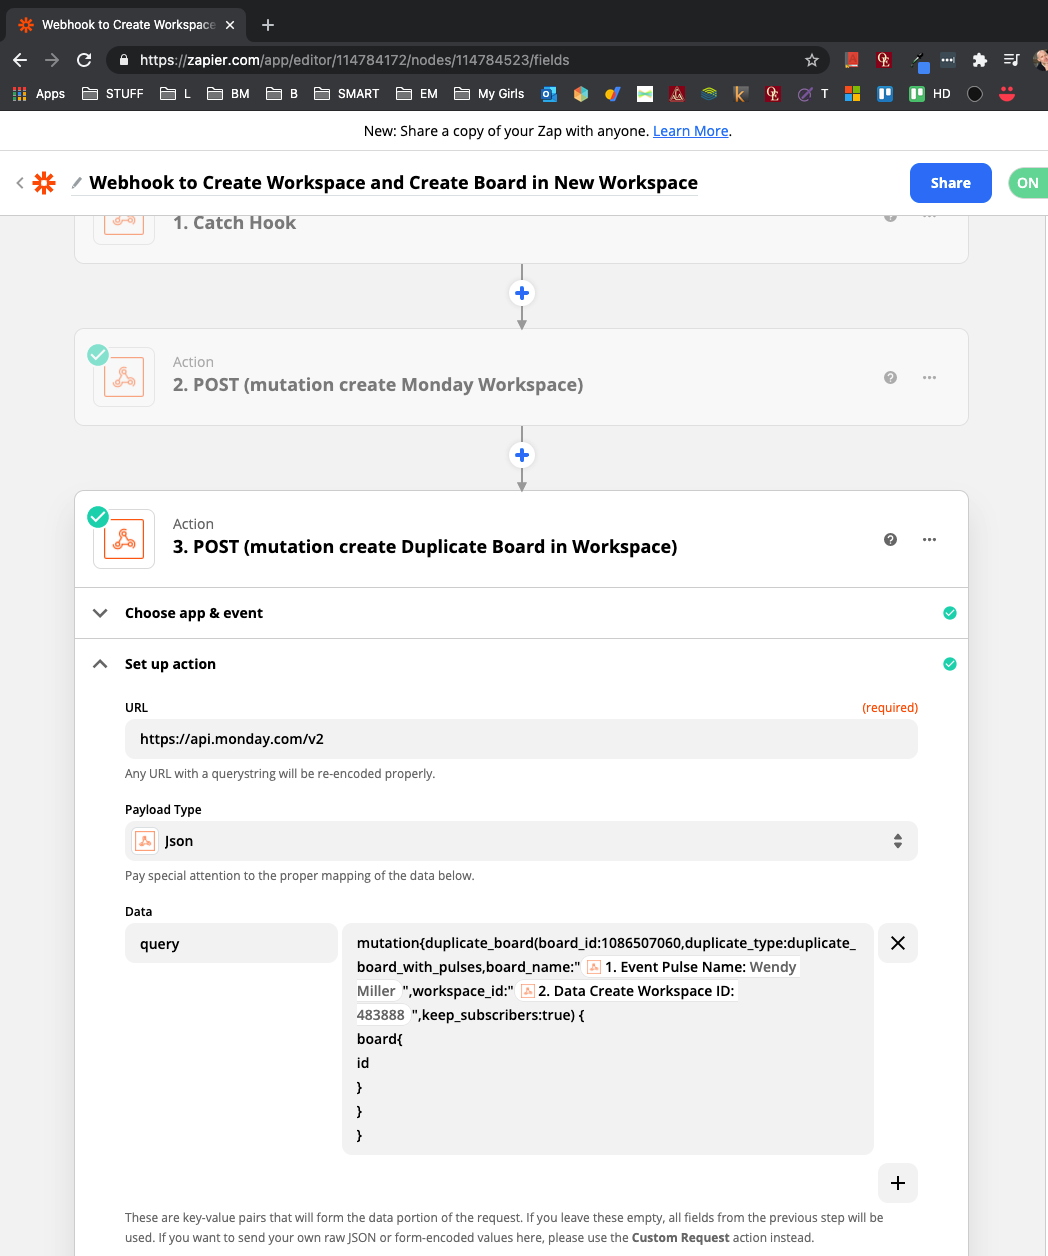Open the Apps bookmarks shortcut
This screenshot has height=1256, width=1048.
(x=39, y=93)
